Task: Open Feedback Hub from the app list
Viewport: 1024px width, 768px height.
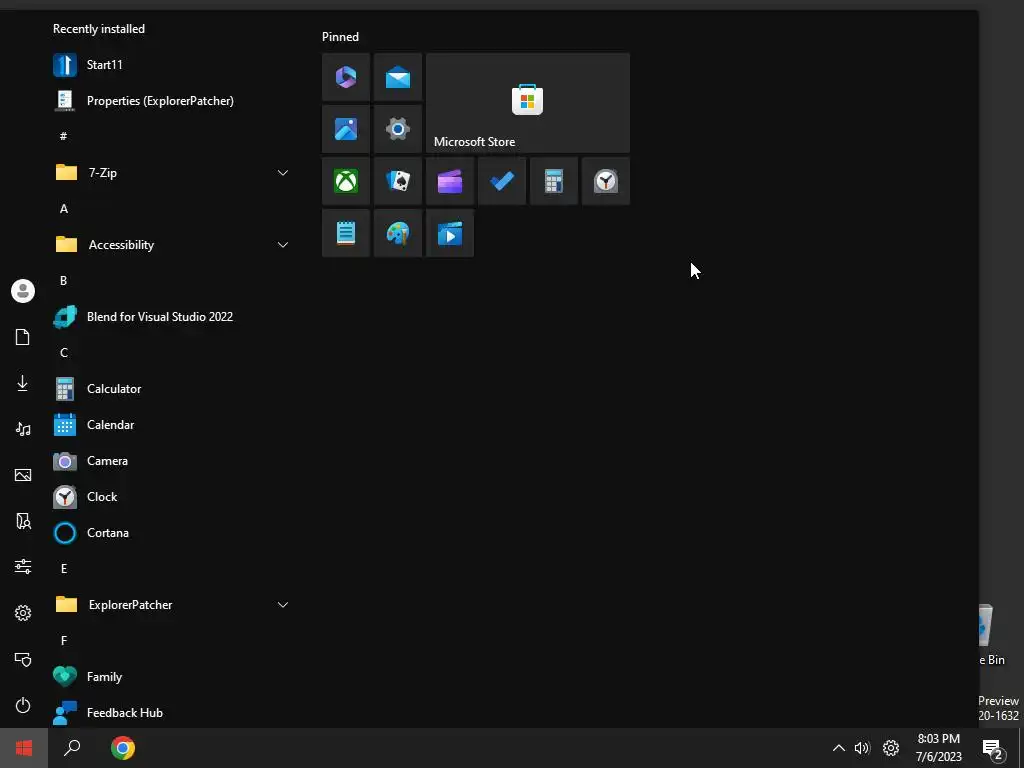Action: 173,712
